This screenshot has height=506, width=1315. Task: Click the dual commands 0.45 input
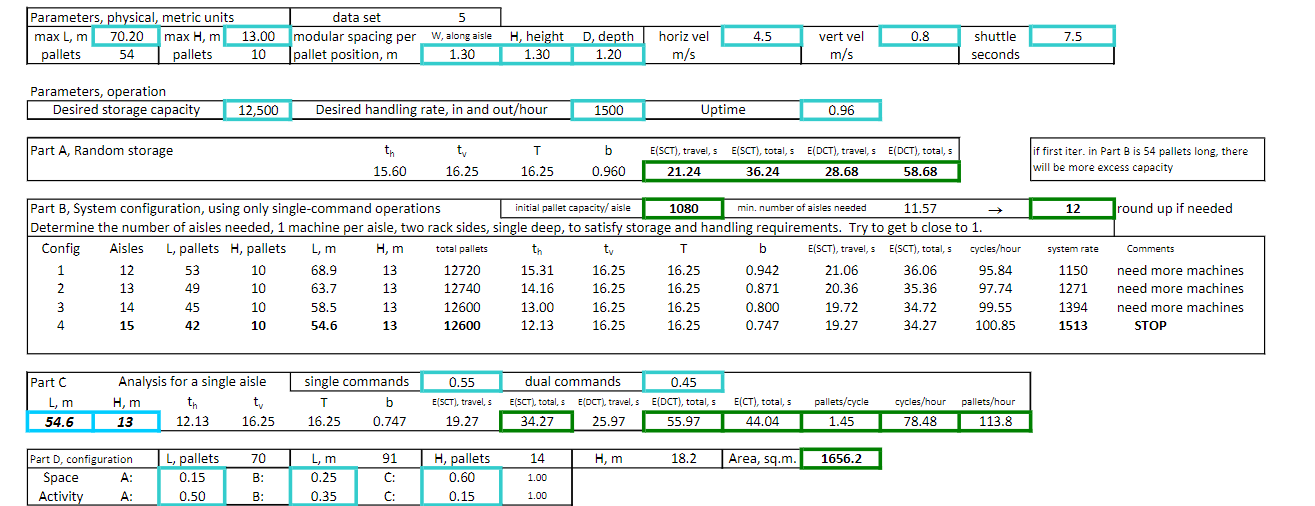684,381
